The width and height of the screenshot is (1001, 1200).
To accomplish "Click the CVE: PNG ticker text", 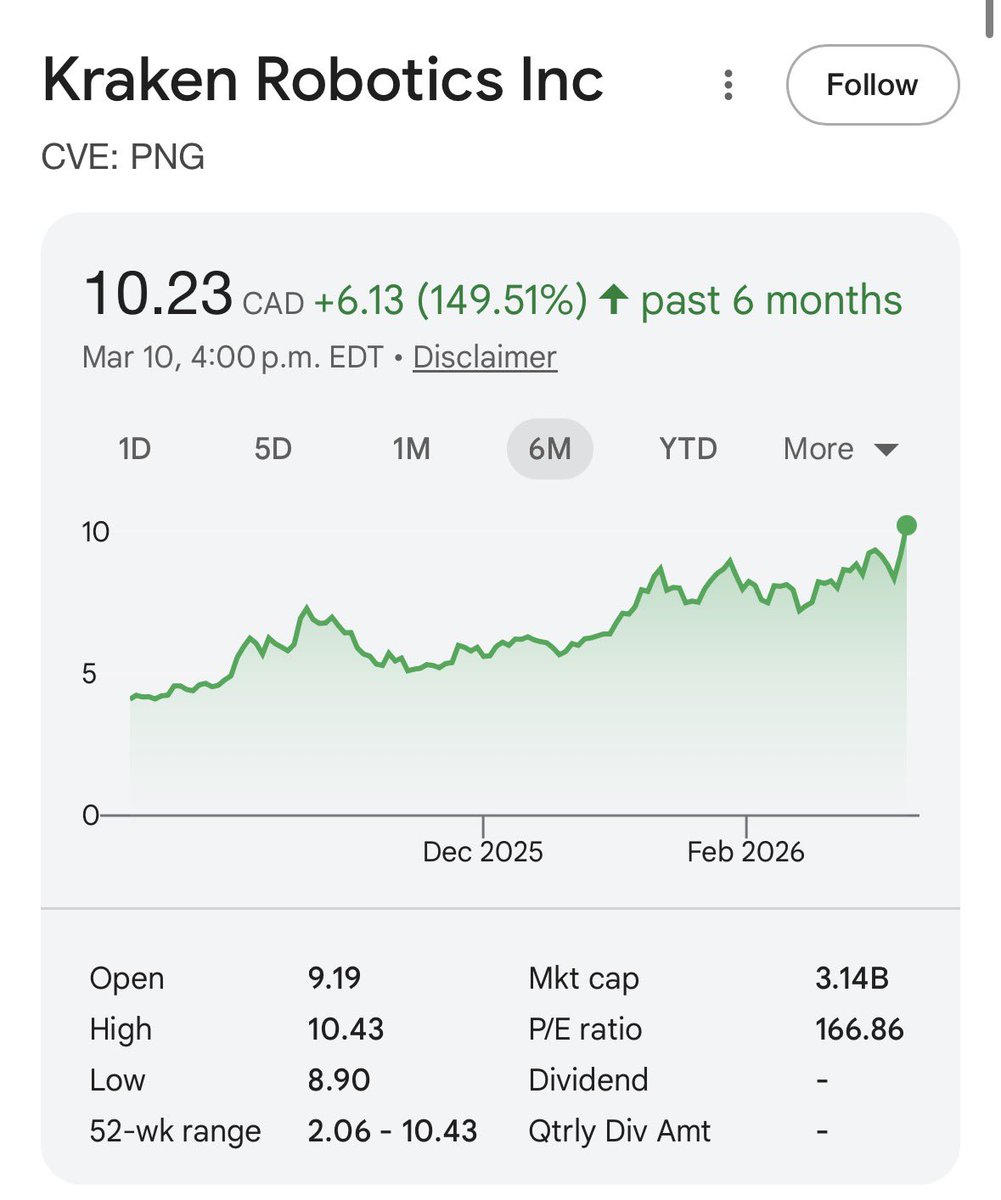I will click(x=124, y=157).
